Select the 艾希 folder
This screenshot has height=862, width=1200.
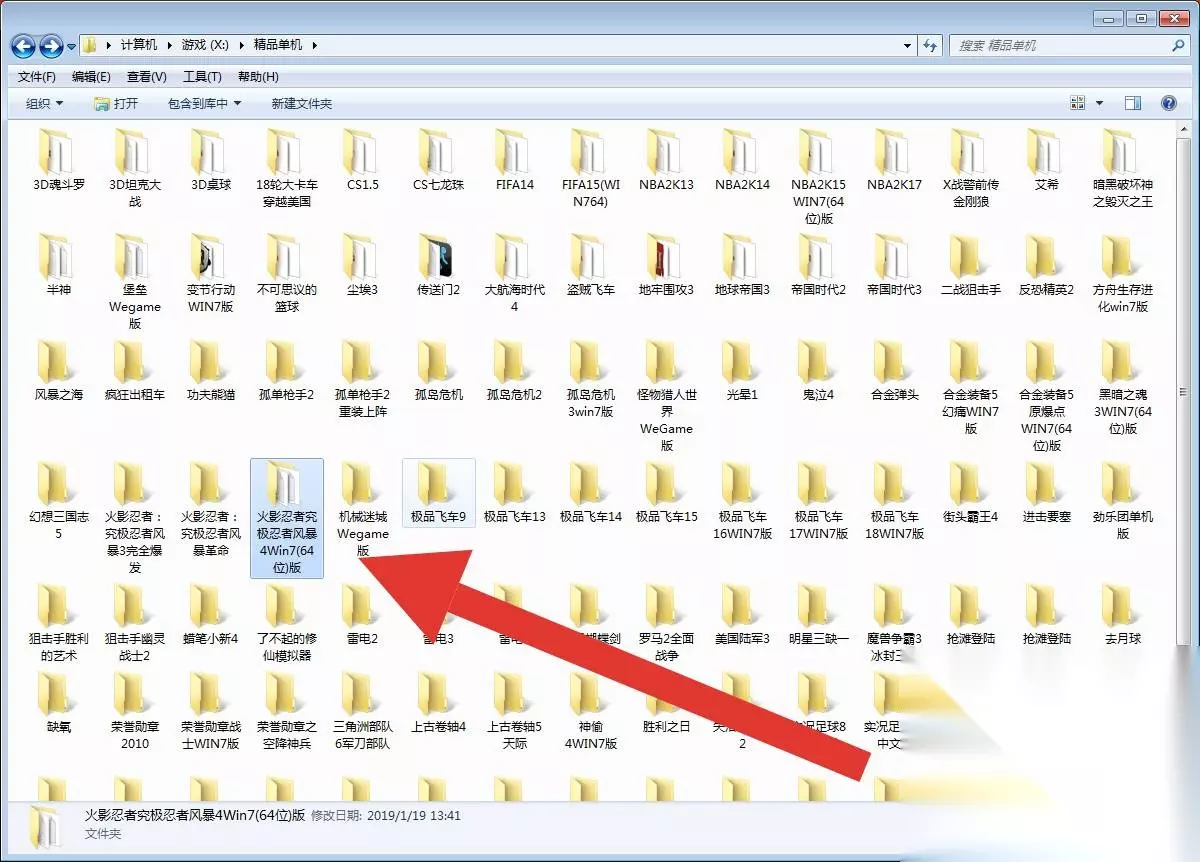coord(1047,160)
